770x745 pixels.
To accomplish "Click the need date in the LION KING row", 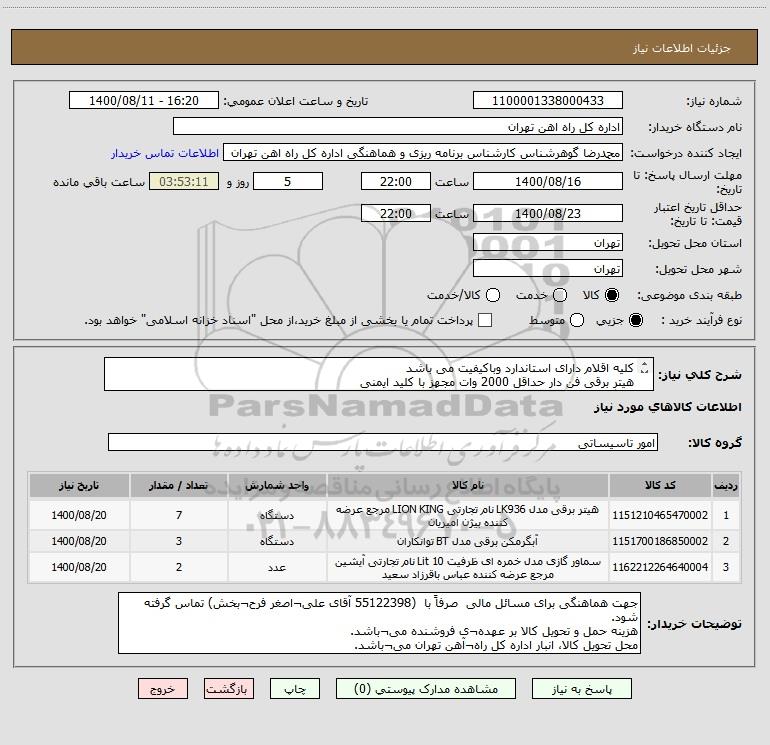I will point(79,515).
